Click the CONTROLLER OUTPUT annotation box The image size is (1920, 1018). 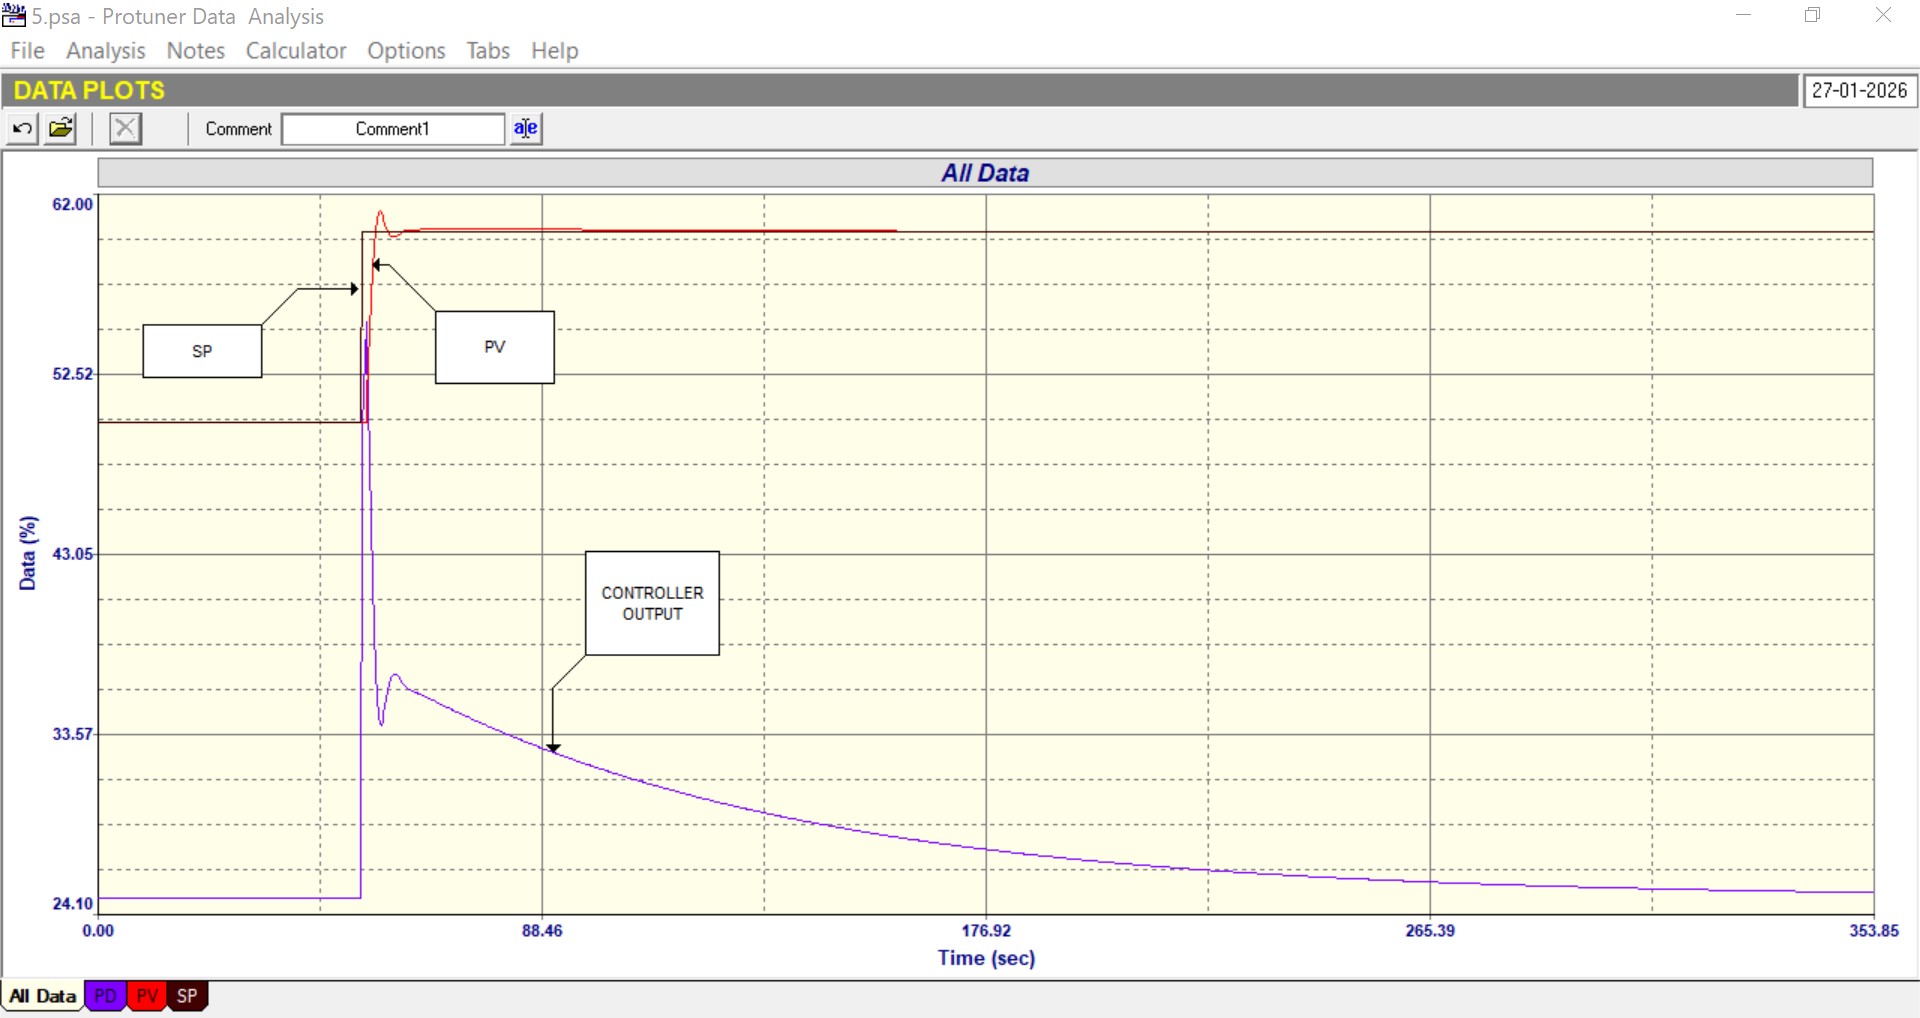pyautogui.click(x=652, y=603)
